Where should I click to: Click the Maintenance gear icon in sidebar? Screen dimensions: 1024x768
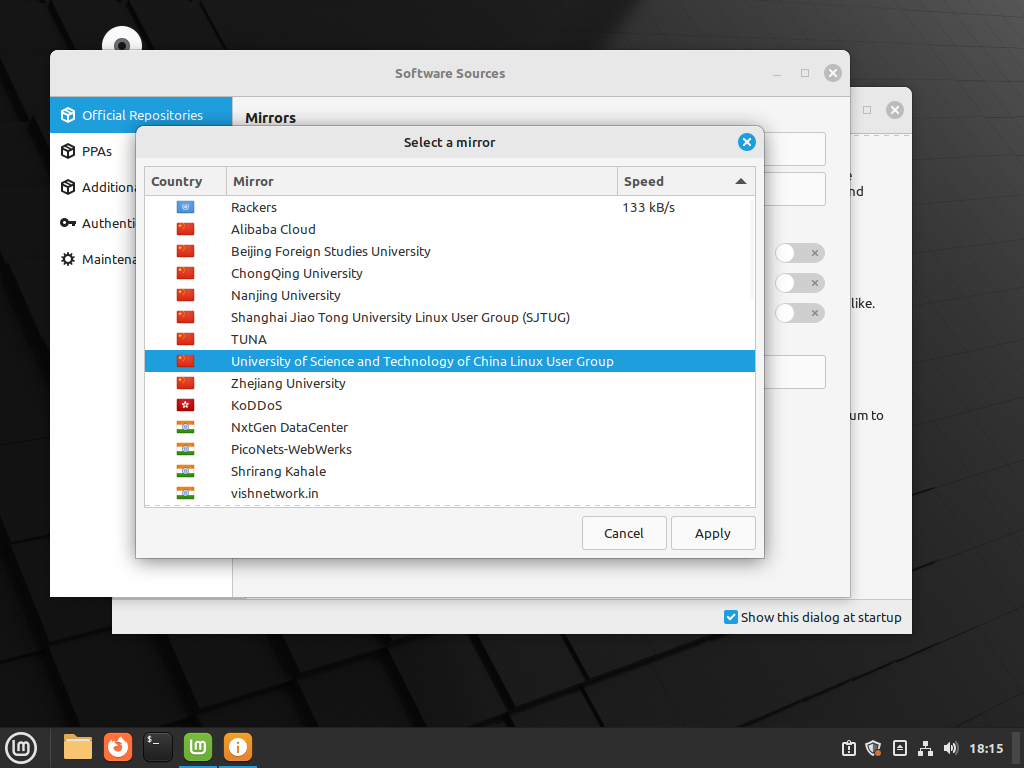[x=68, y=259]
